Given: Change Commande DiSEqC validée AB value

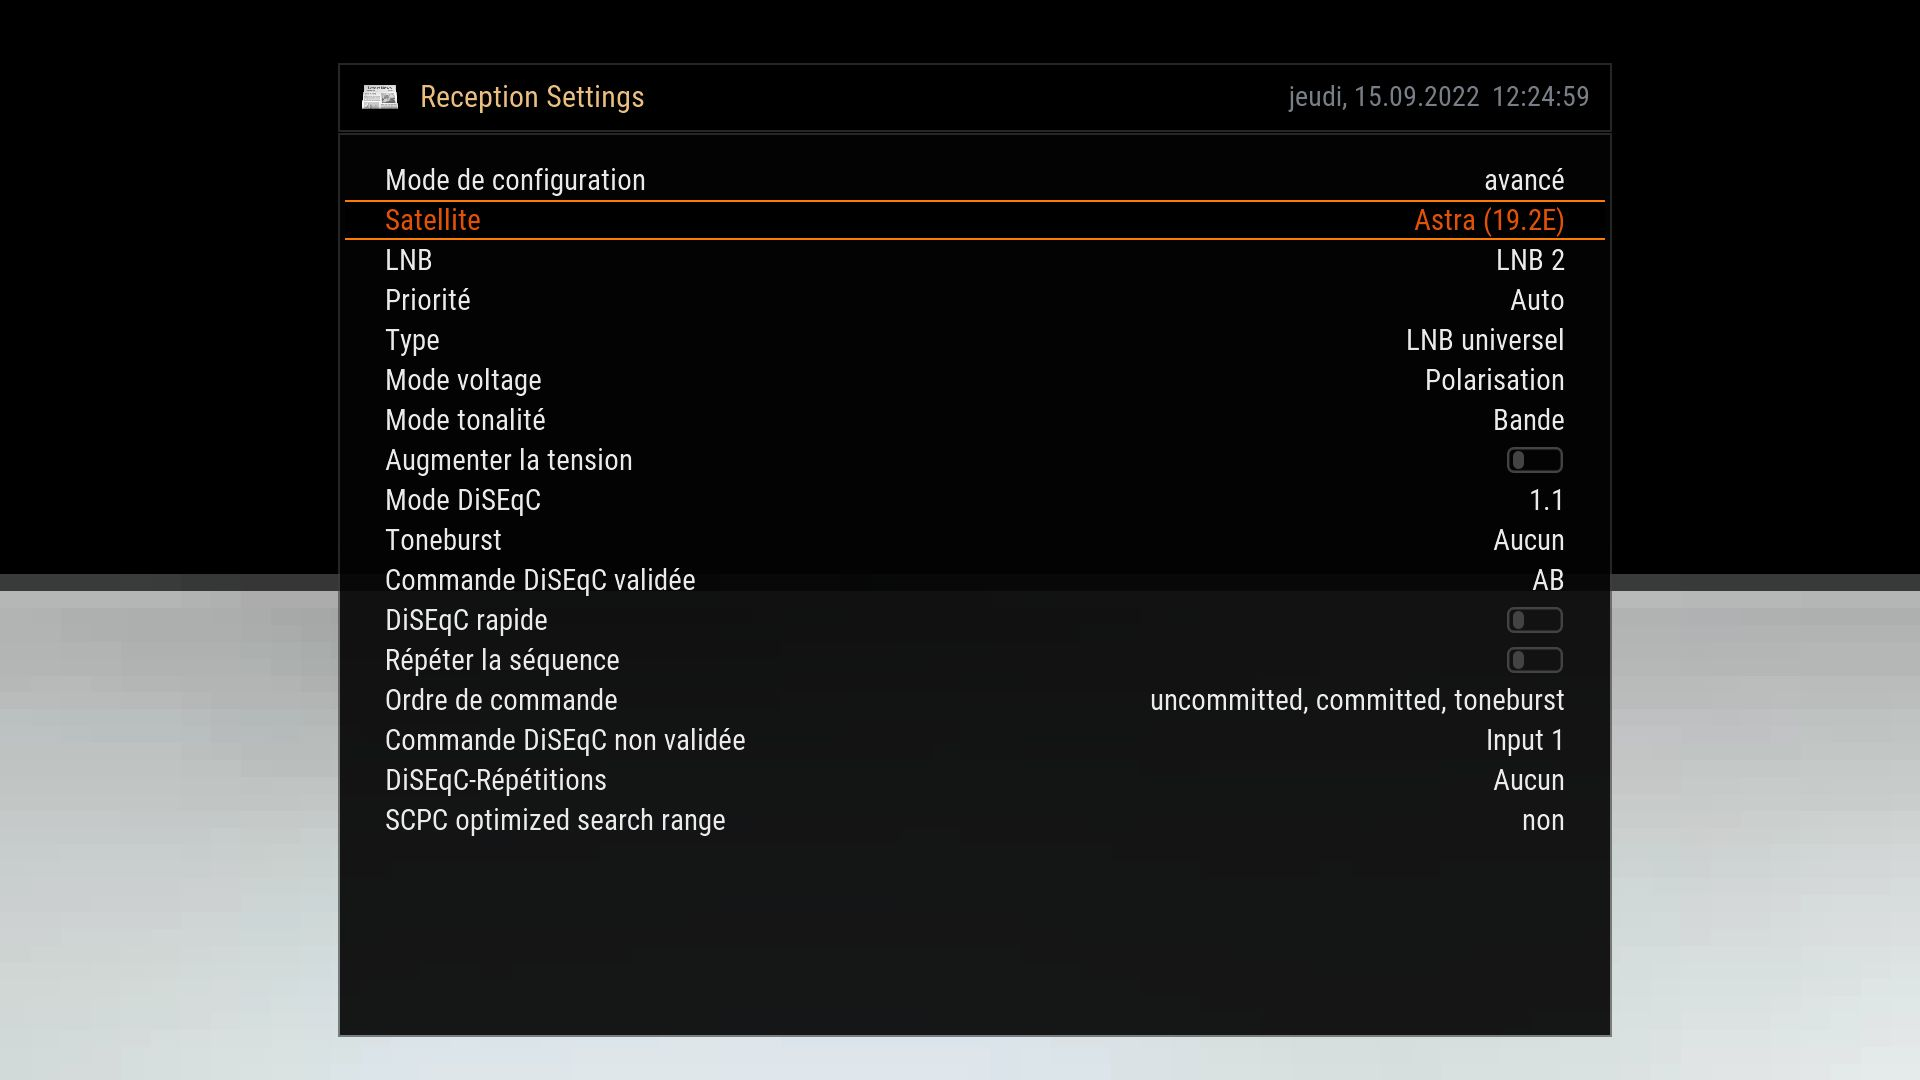Looking at the screenshot, I should pos(1548,580).
